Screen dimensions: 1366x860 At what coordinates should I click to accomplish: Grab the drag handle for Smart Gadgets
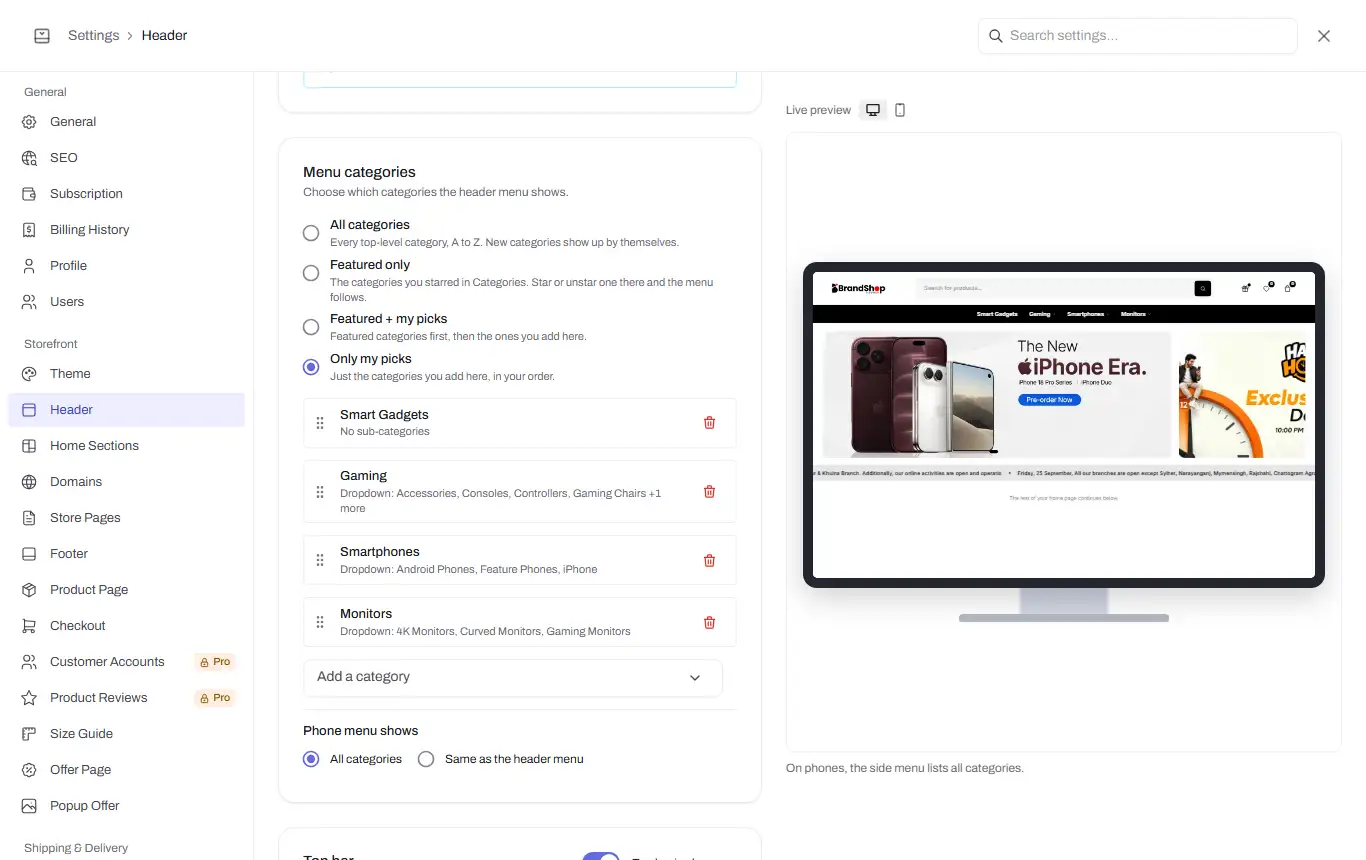320,423
